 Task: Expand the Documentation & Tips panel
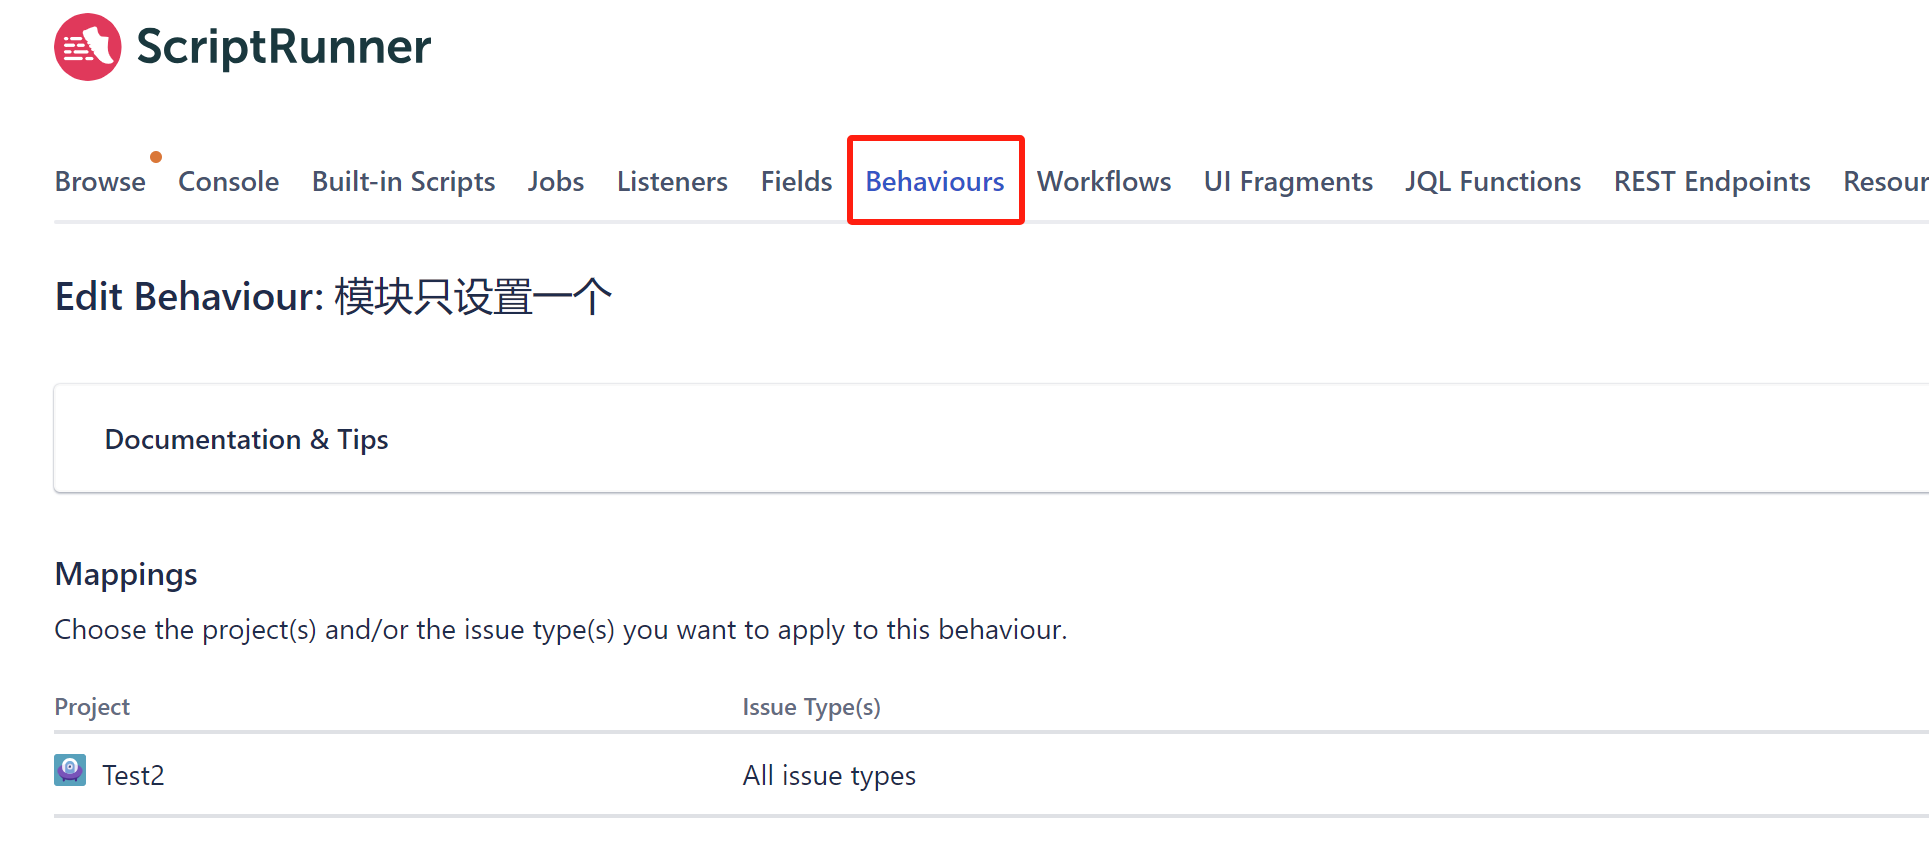click(991, 439)
